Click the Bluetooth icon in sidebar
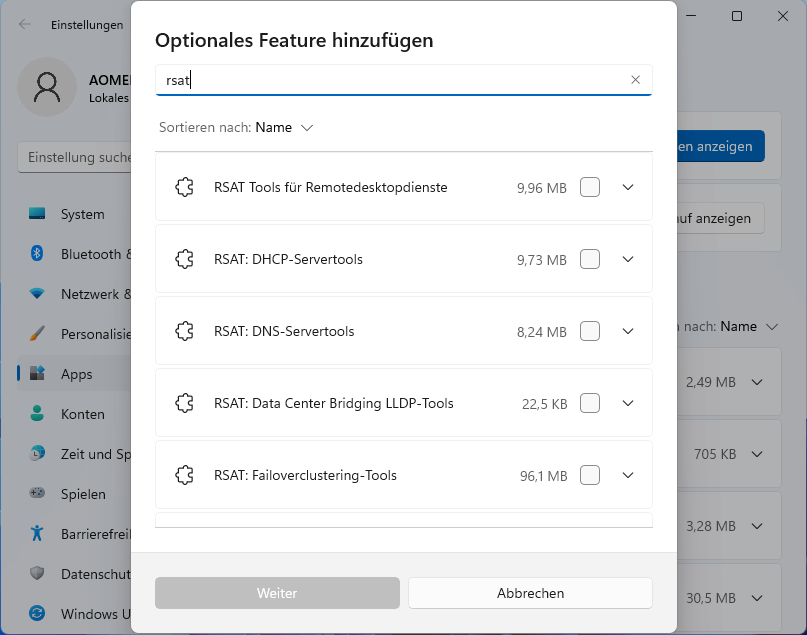807x635 pixels. (x=38, y=254)
